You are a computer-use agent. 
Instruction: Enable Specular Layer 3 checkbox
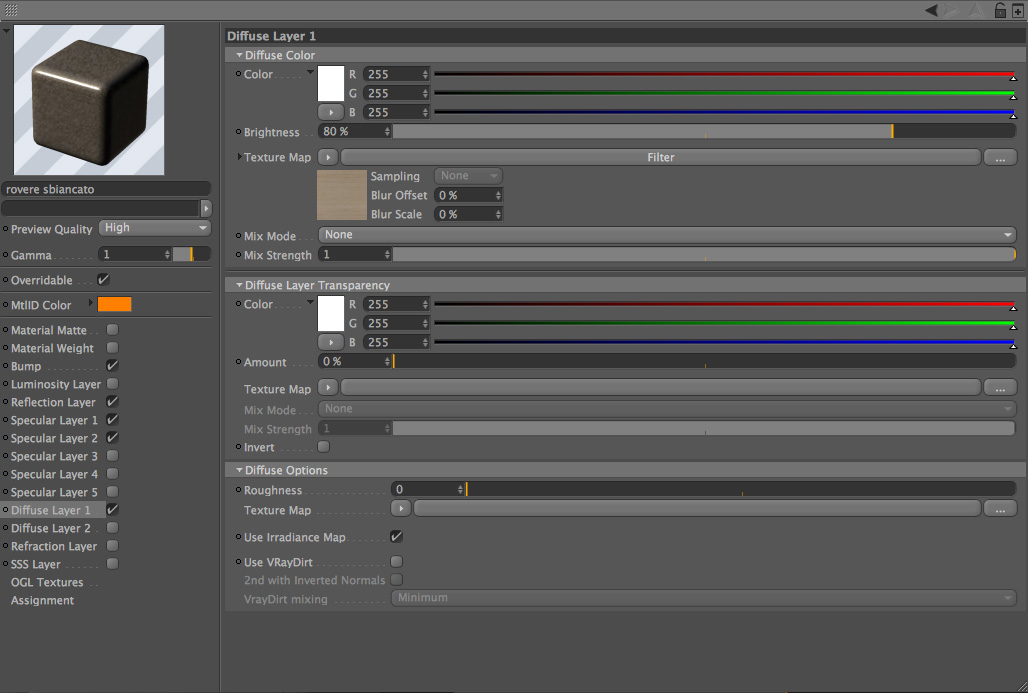[113, 456]
